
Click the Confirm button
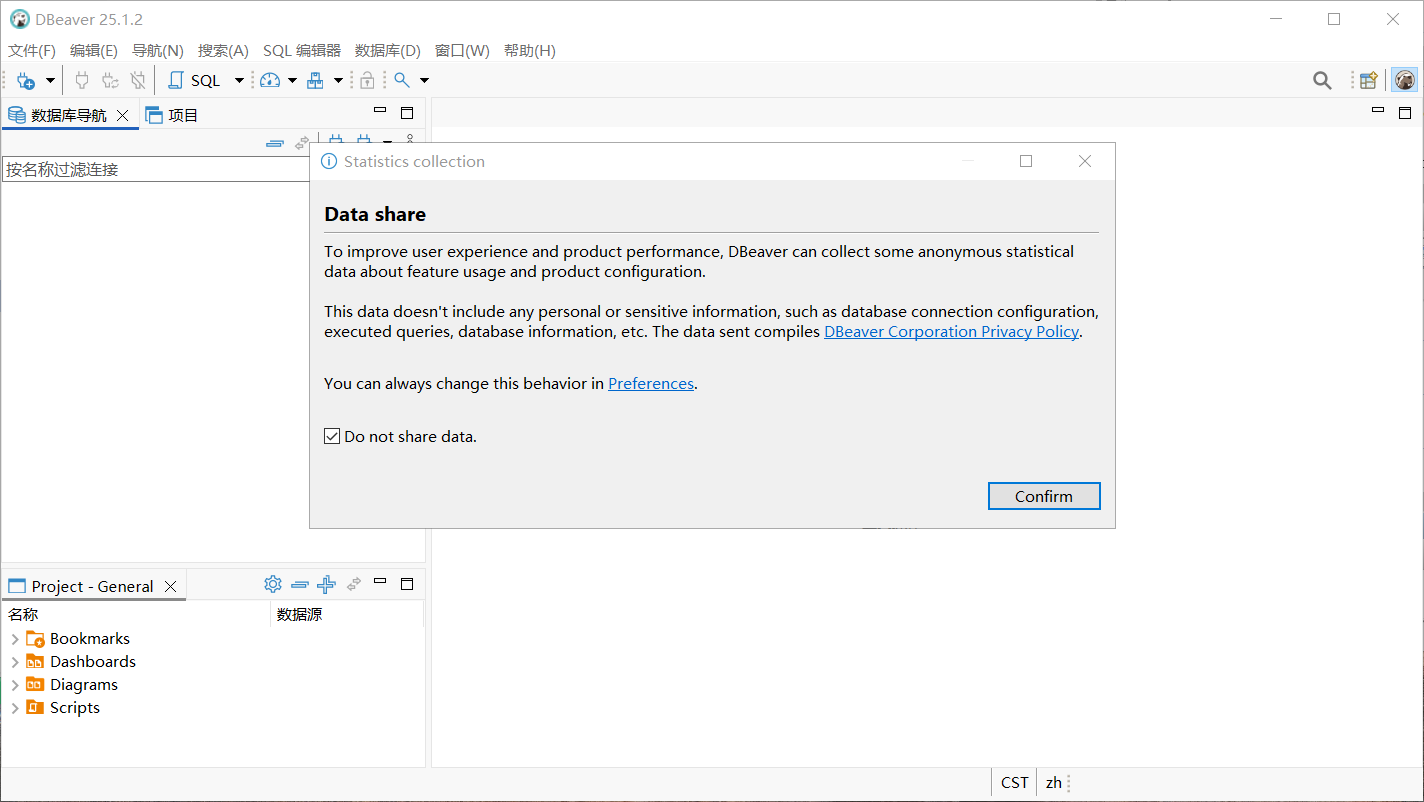pos(1044,496)
